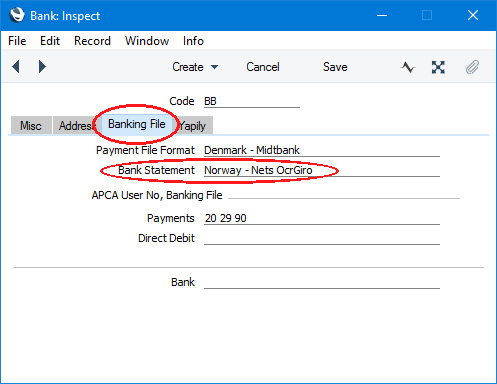Image resolution: width=497 pixels, height=384 pixels.
Task: Save the bank record
Action: coord(335,67)
